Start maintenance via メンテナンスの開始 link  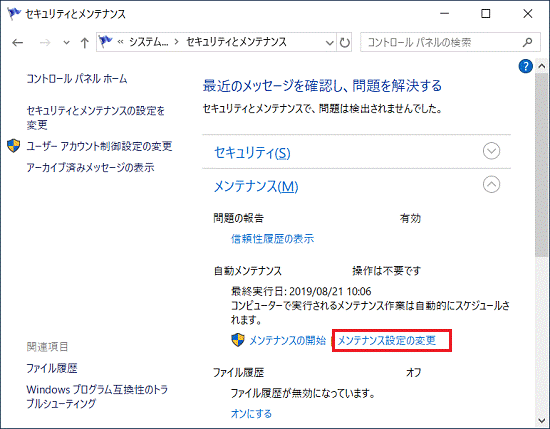(x=287, y=340)
